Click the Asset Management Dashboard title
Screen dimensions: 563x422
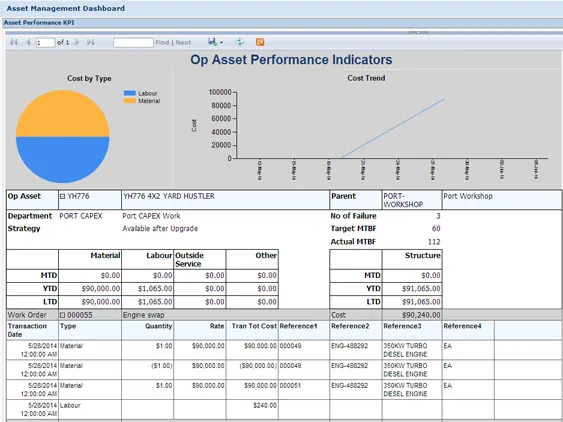66,8
